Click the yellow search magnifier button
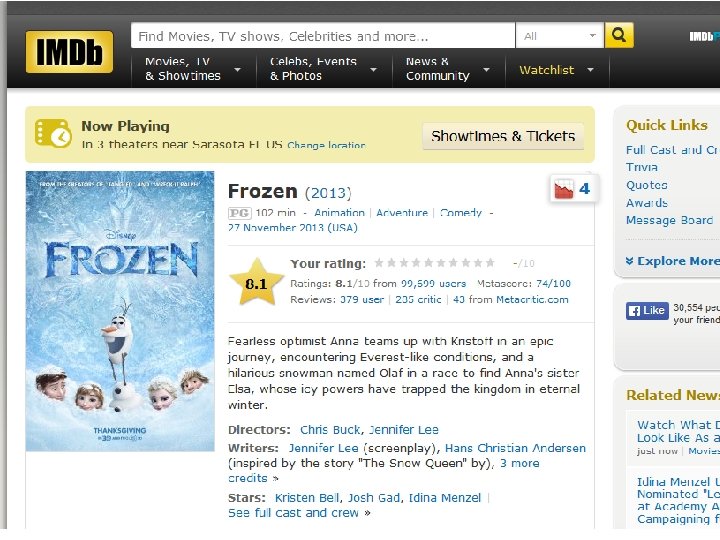Image resolution: width=720 pixels, height=540 pixels. pyautogui.click(x=619, y=35)
